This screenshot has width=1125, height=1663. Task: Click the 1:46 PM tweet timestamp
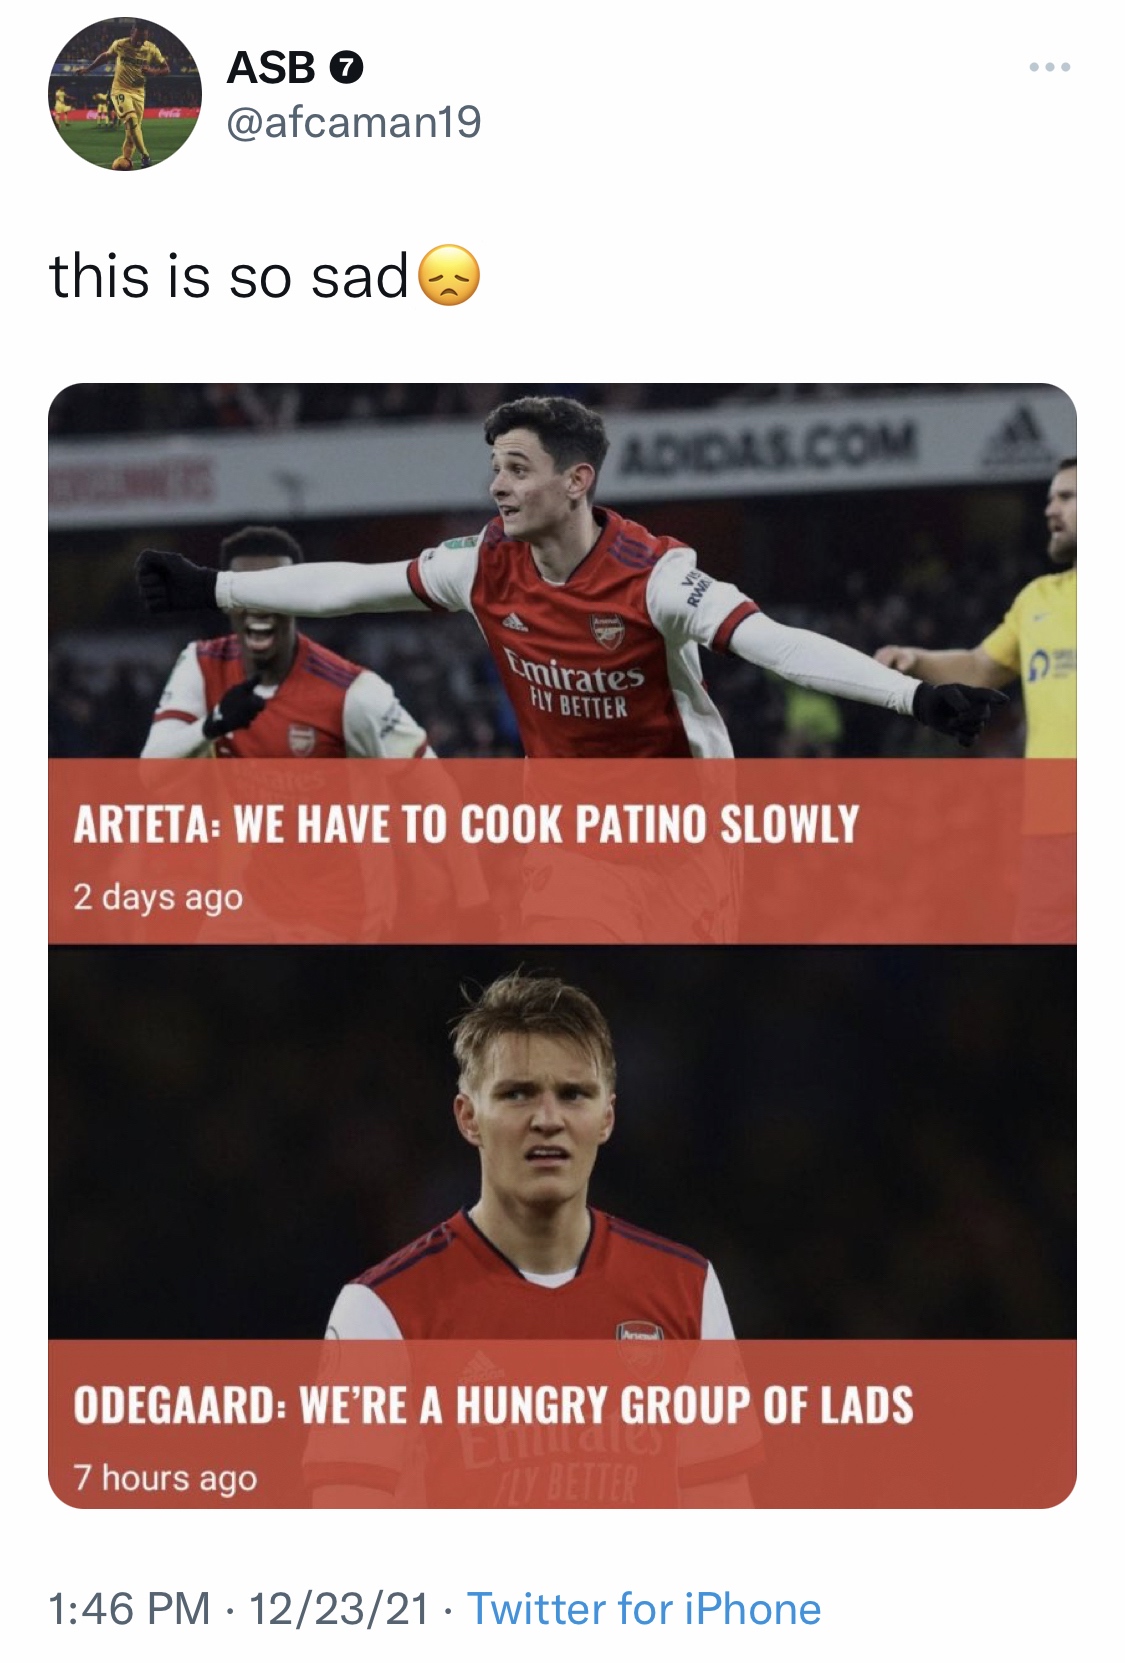point(129,1609)
